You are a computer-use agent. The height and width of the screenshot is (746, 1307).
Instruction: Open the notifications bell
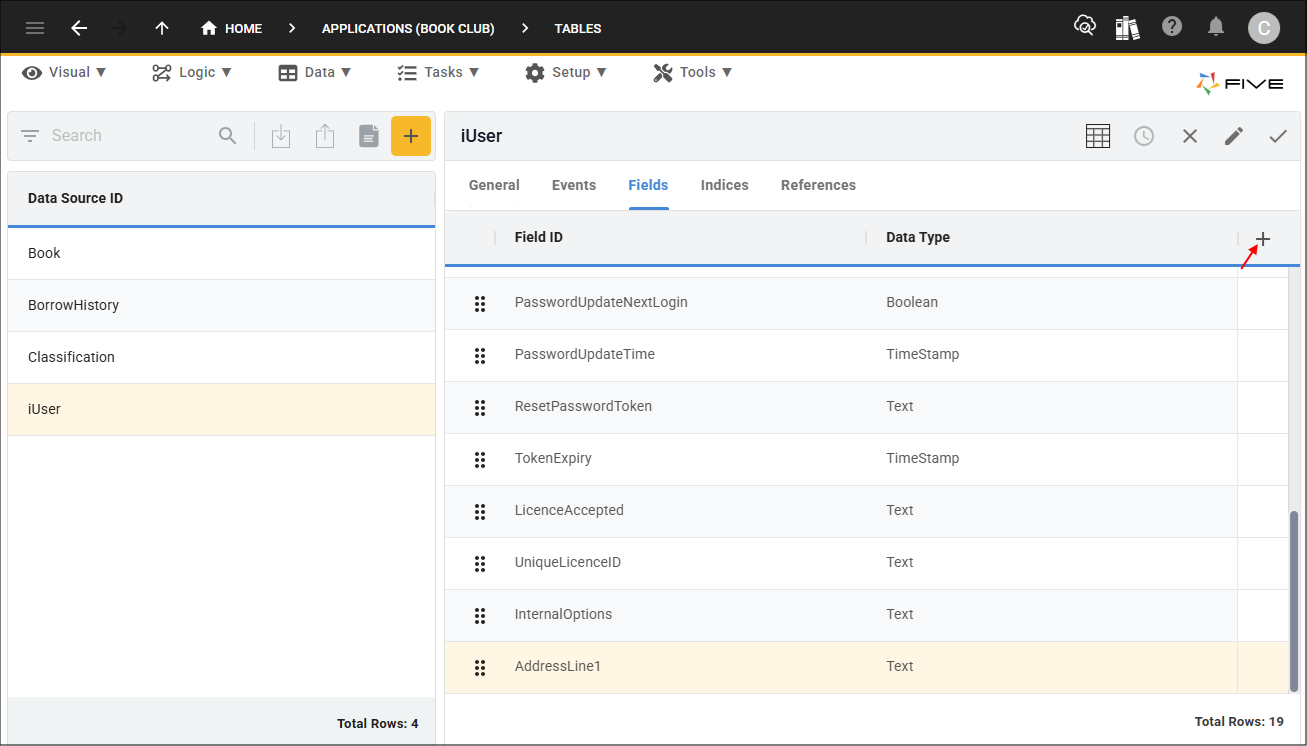click(x=1216, y=27)
